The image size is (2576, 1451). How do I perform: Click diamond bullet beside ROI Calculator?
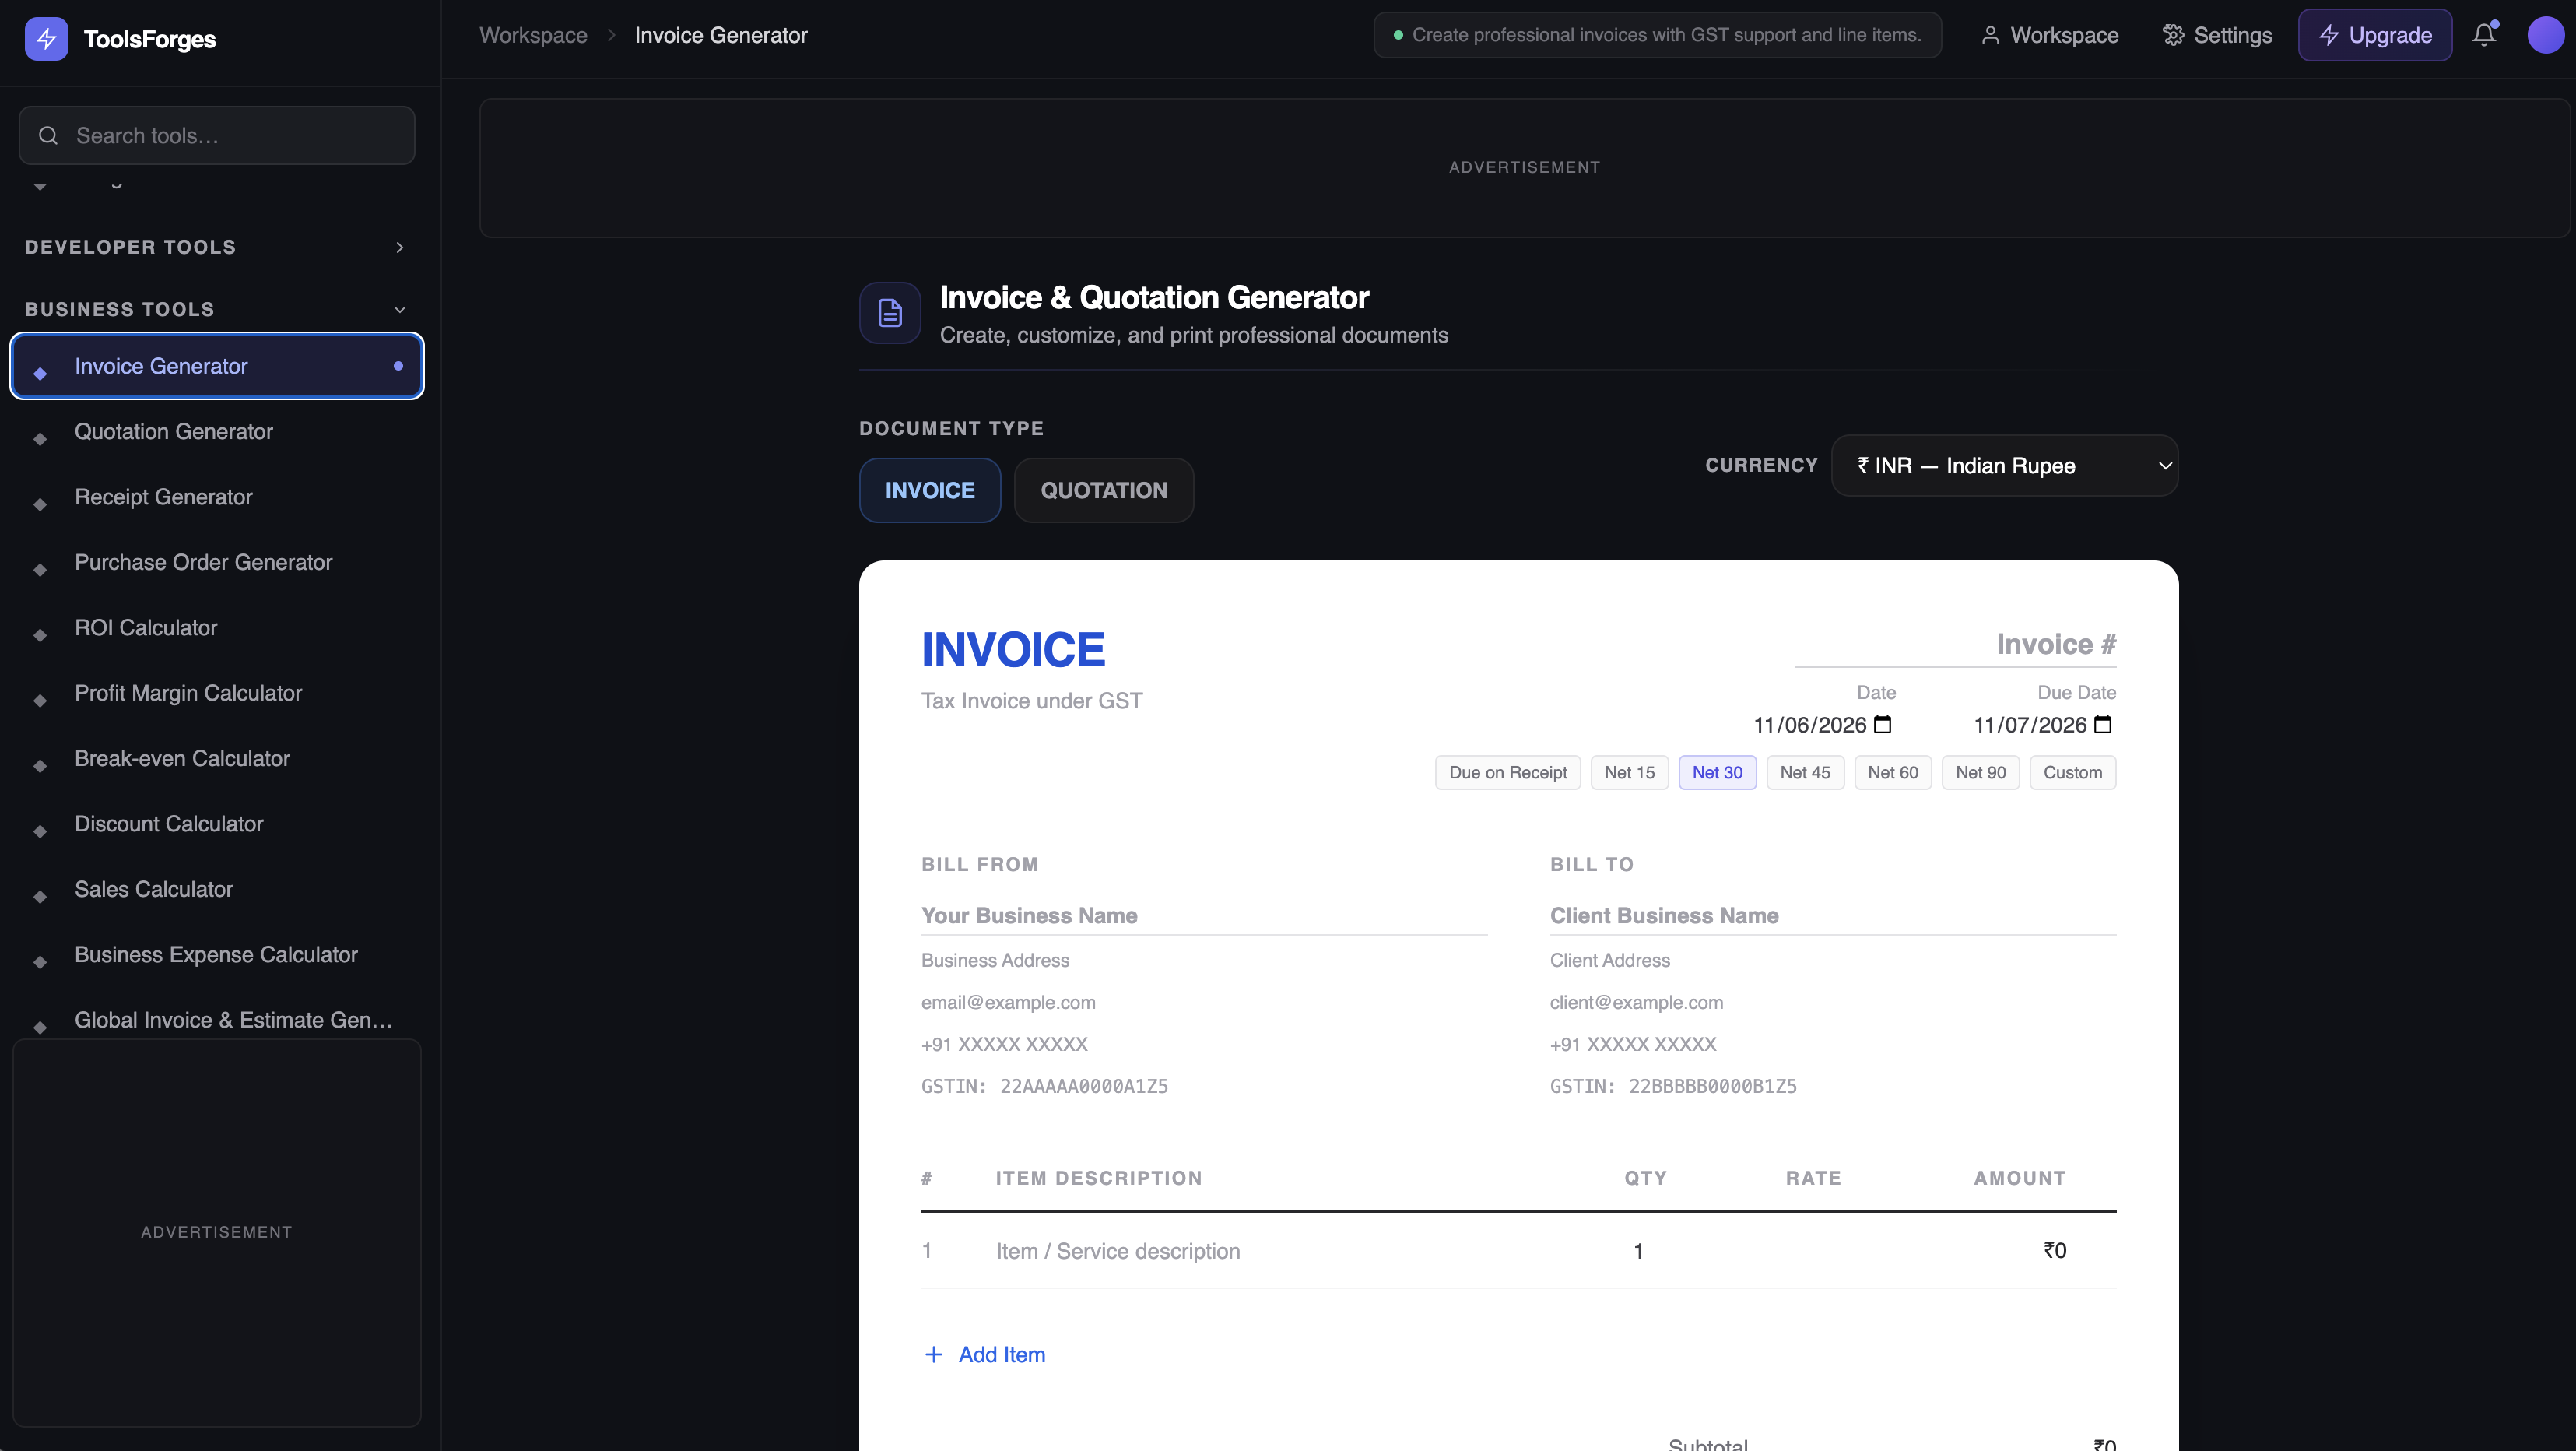[40, 634]
